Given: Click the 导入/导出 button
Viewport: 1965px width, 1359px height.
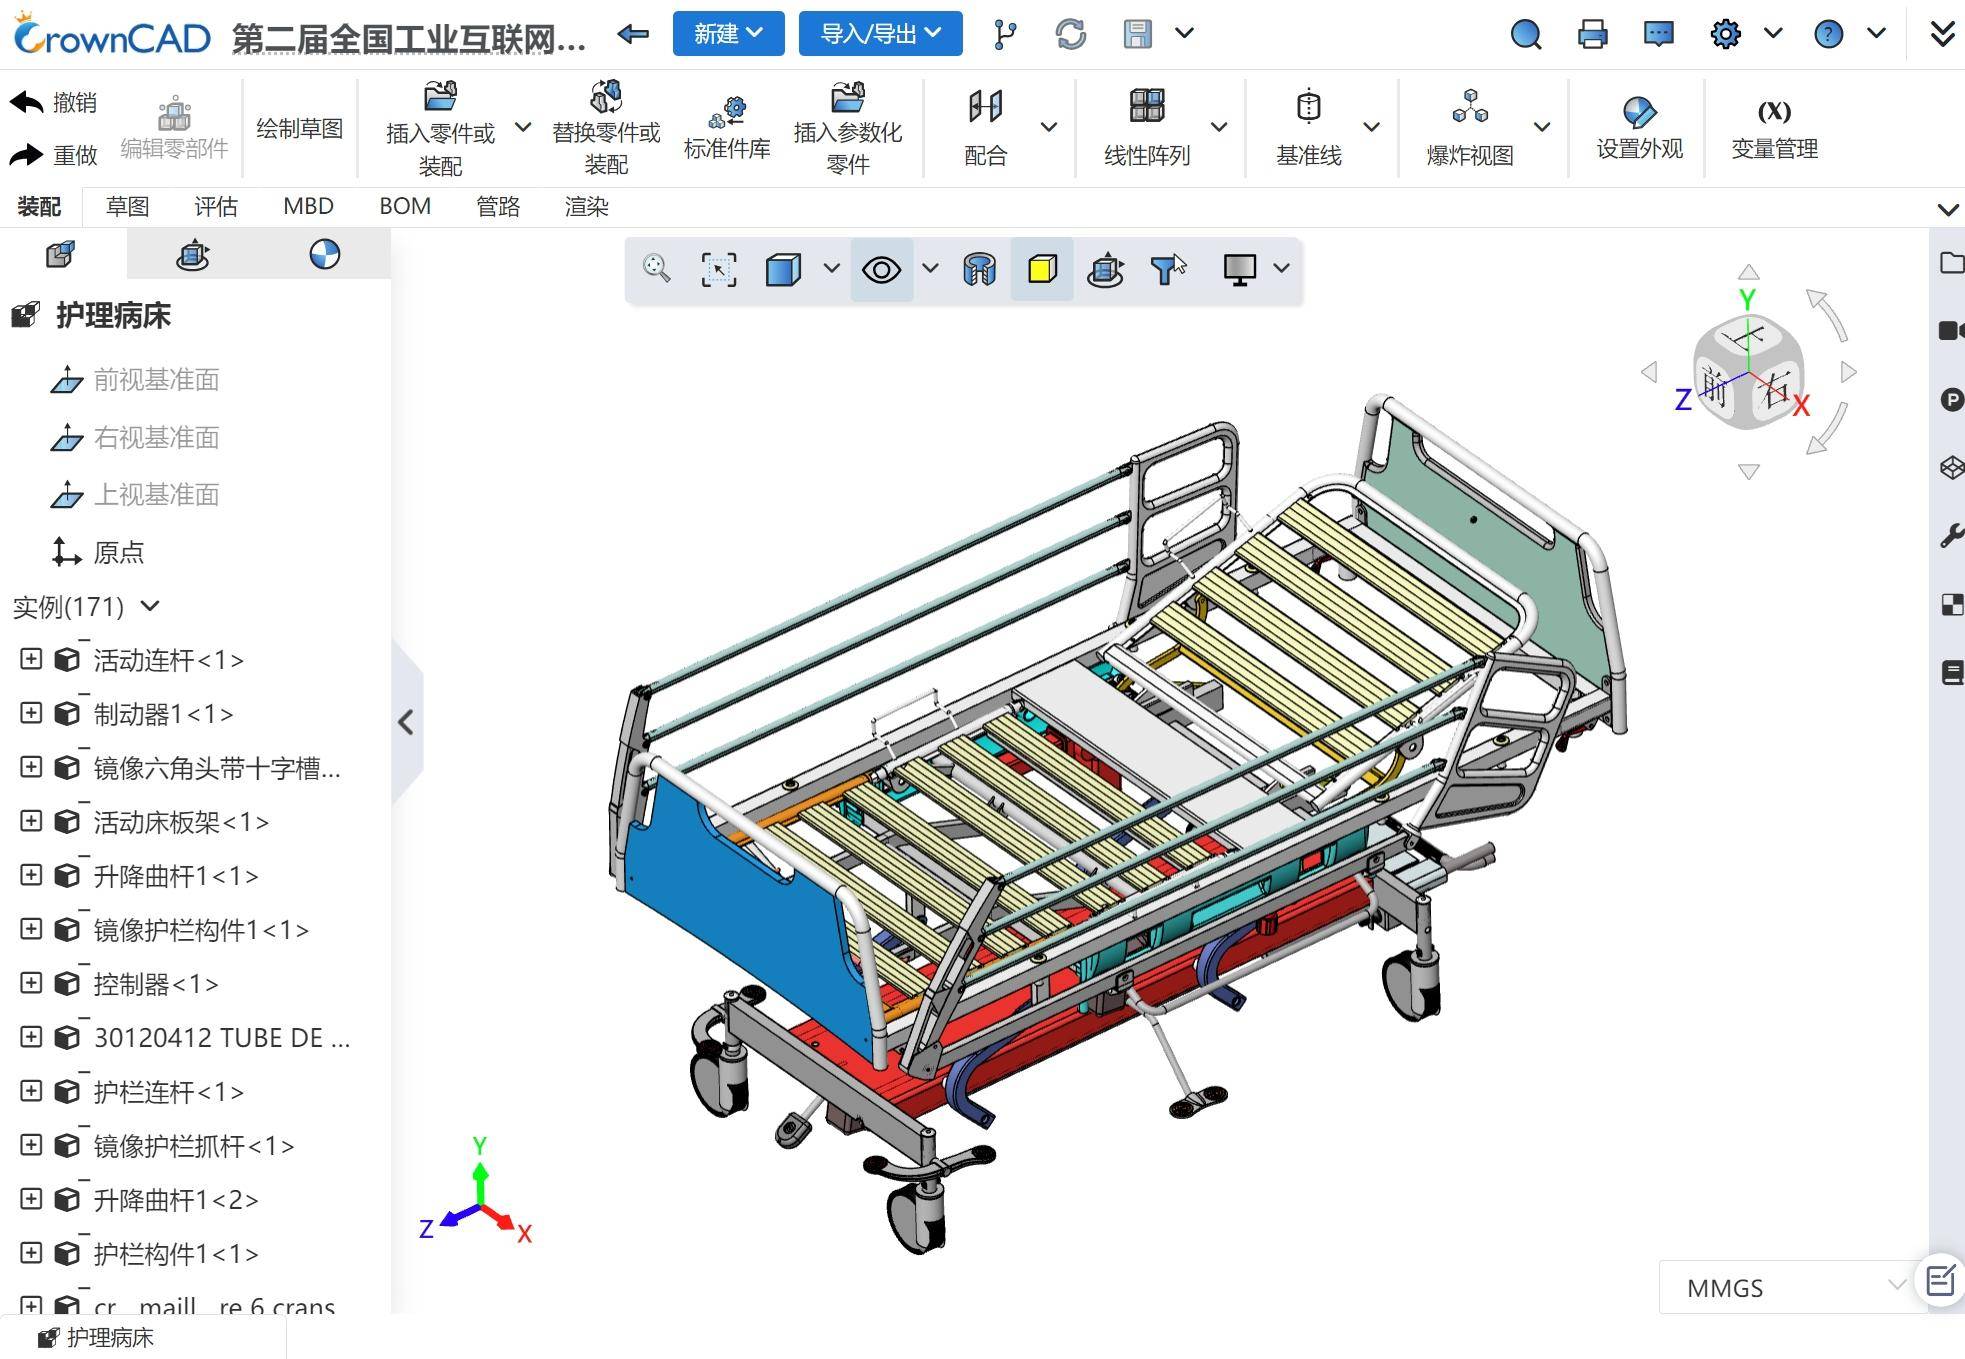Looking at the screenshot, I should tap(880, 34).
